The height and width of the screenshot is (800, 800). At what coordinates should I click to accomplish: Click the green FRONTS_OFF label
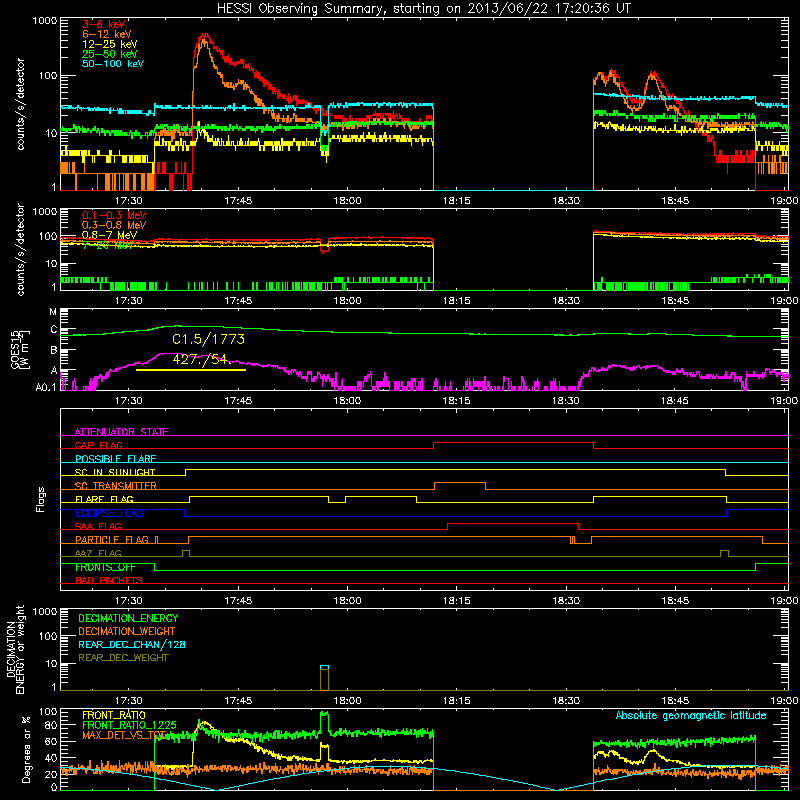point(105,567)
